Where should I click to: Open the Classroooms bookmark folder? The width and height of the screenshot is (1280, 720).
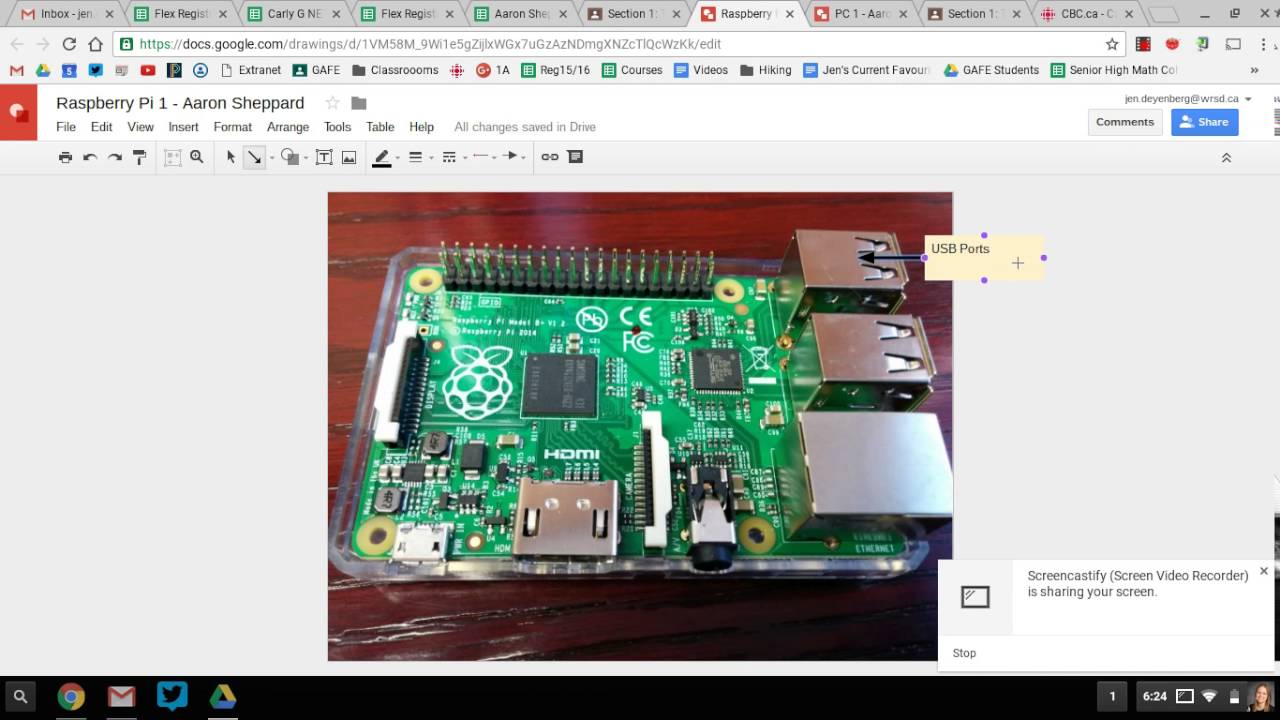click(394, 70)
